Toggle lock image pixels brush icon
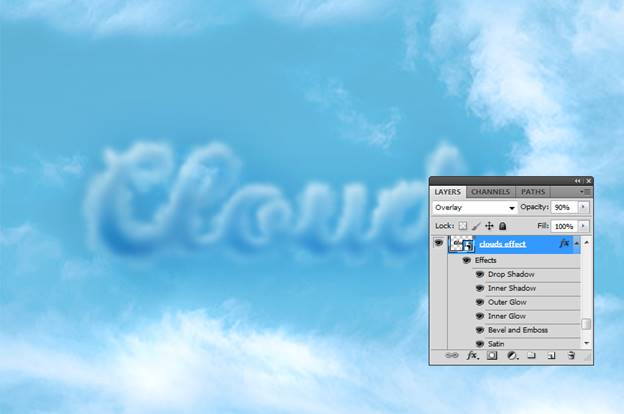Screen dimensions: 624x414 click(476, 226)
